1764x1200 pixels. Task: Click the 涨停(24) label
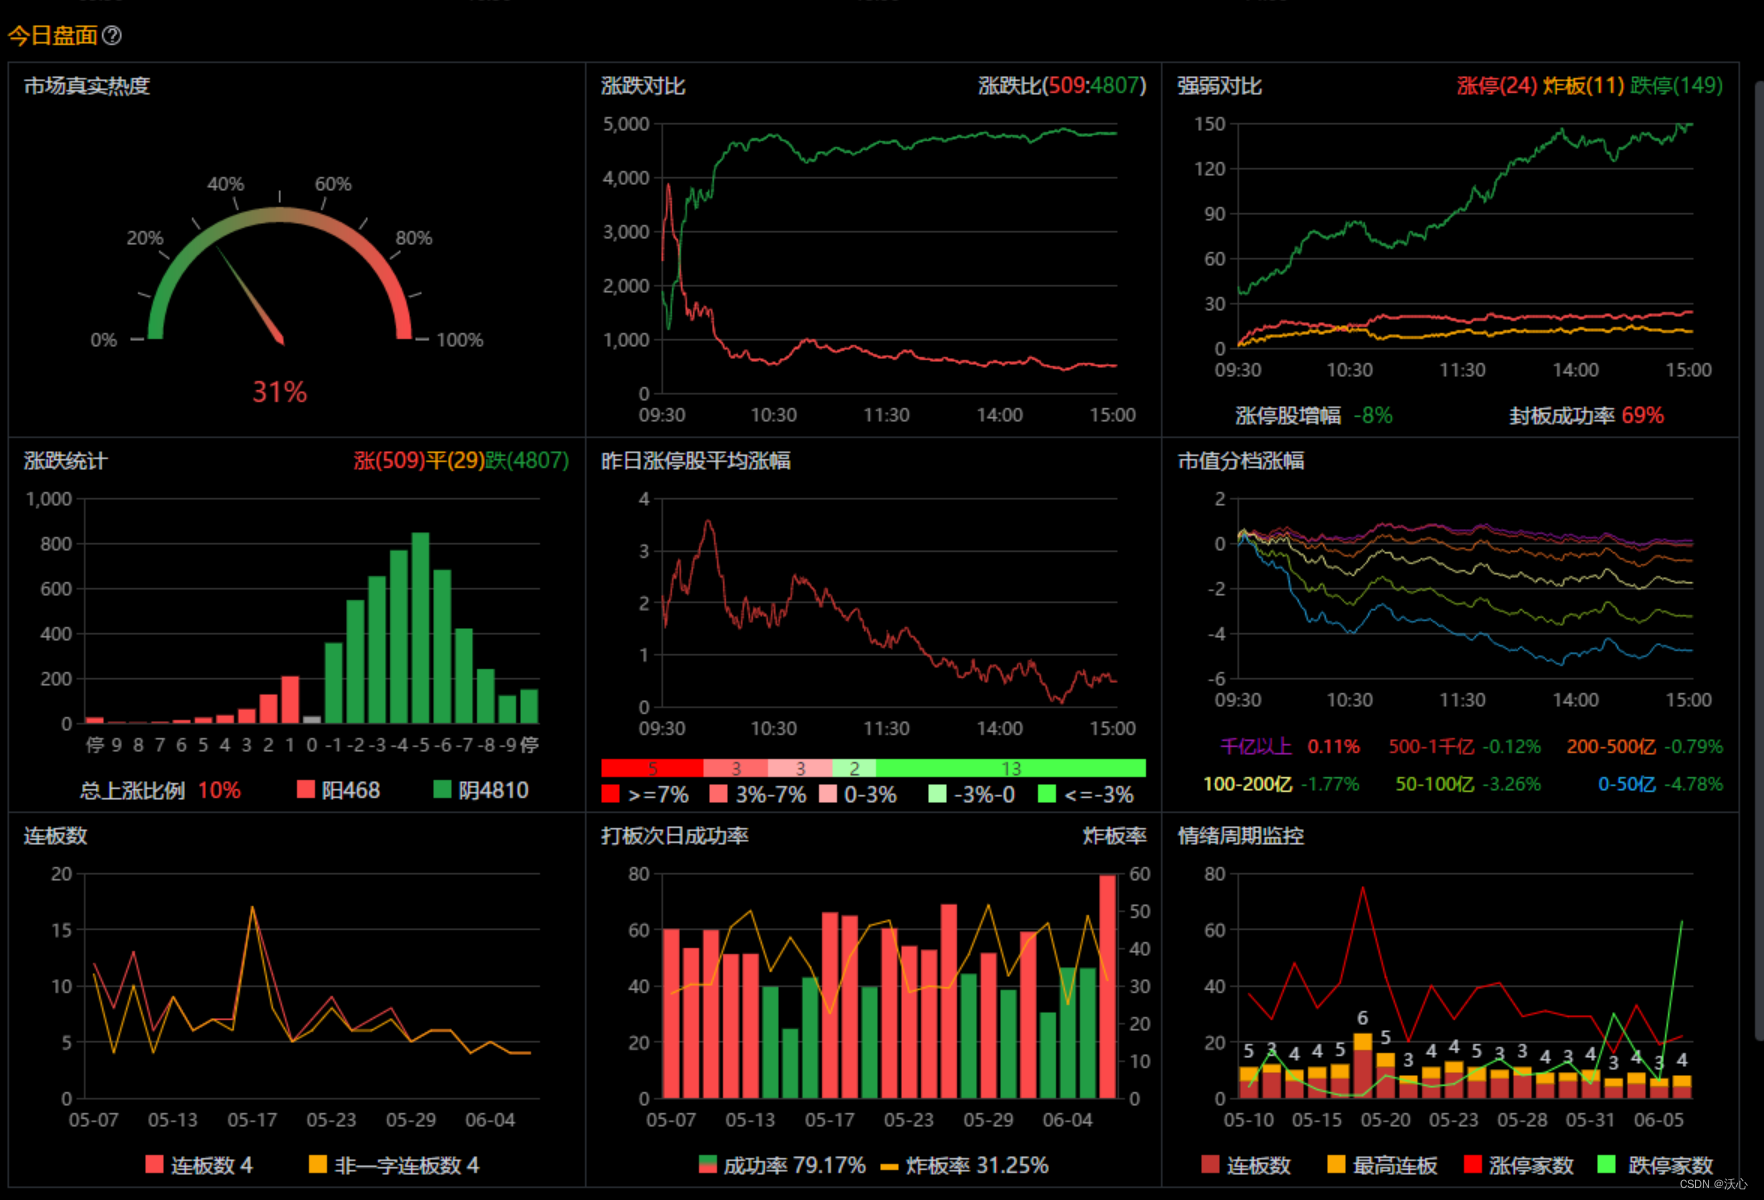tap(1497, 85)
